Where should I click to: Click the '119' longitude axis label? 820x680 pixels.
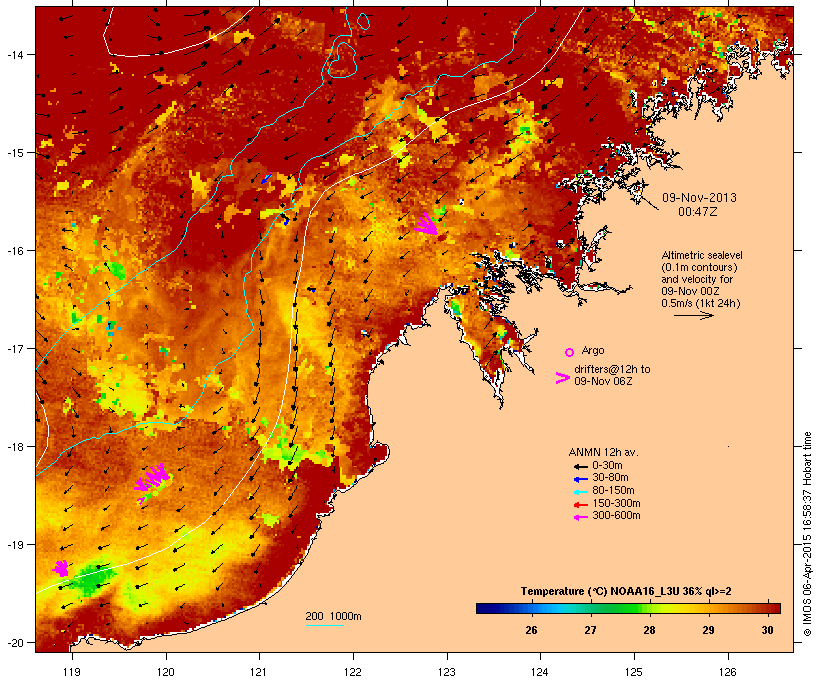pos(72,672)
